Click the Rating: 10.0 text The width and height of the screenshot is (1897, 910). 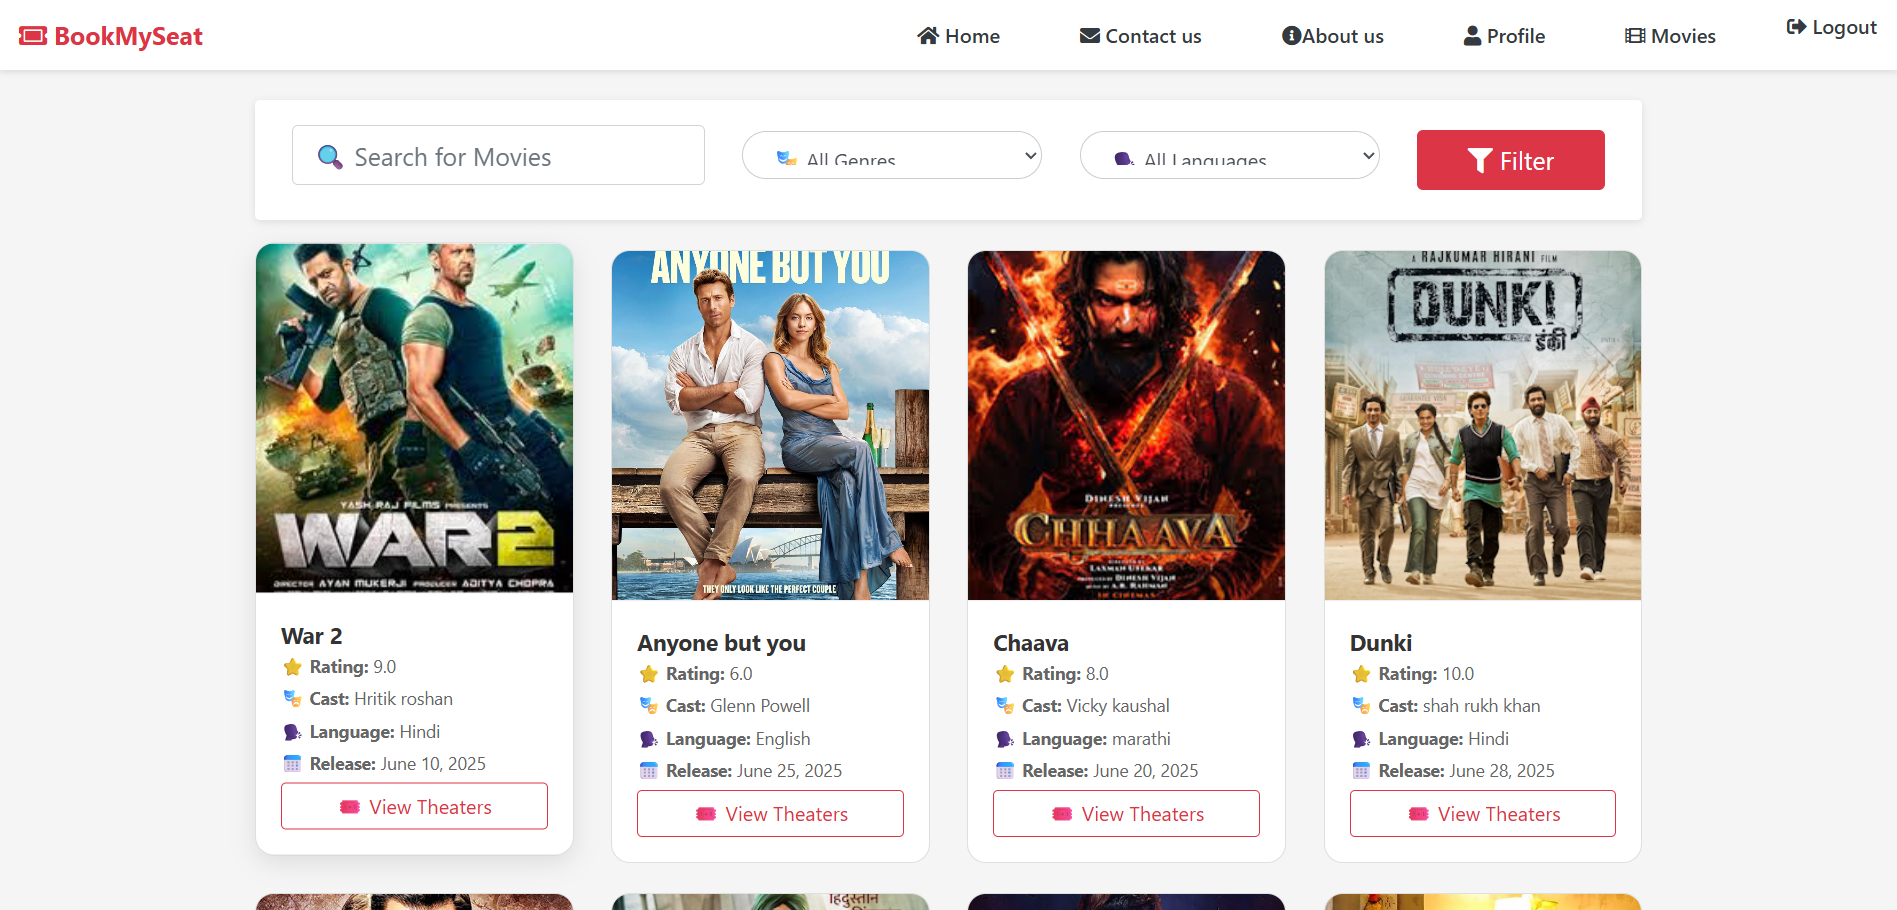[1426, 674]
